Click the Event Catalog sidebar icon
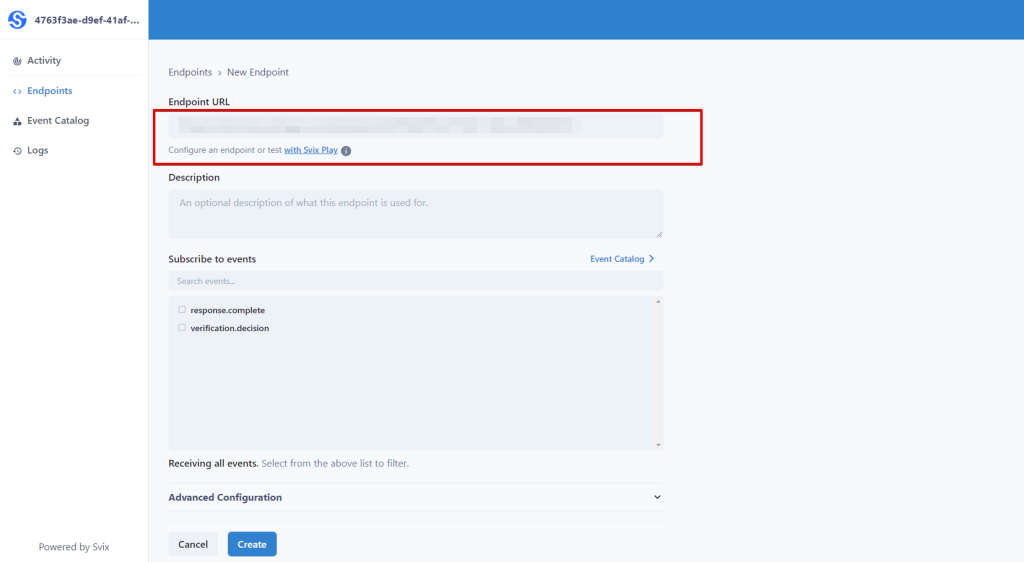Viewport: 1024px width, 562px height. point(17,121)
